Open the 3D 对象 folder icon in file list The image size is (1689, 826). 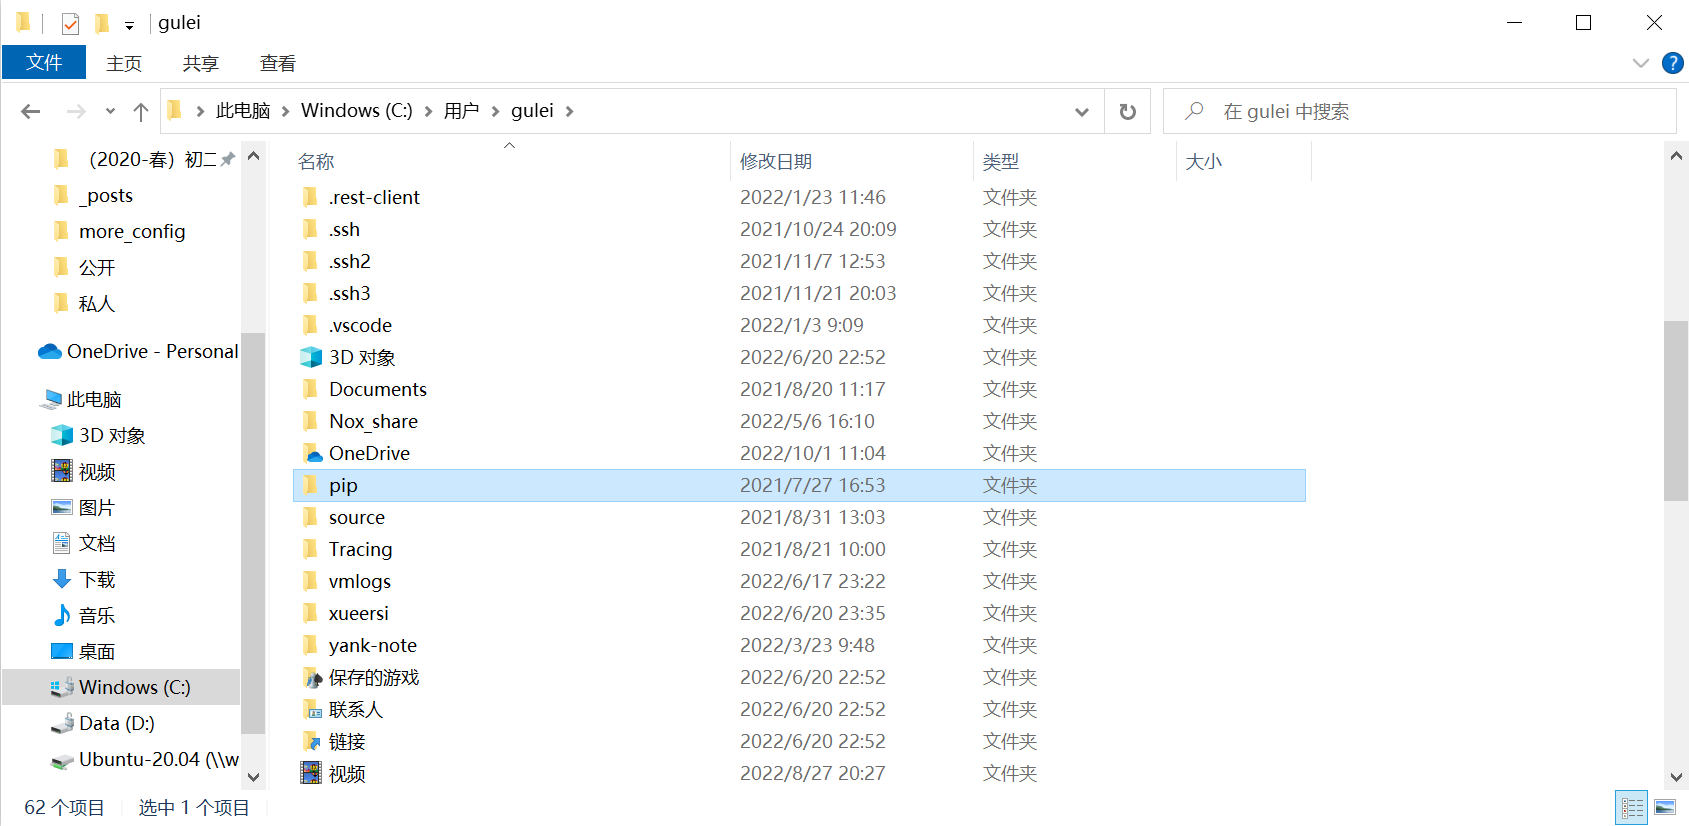(311, 357)
